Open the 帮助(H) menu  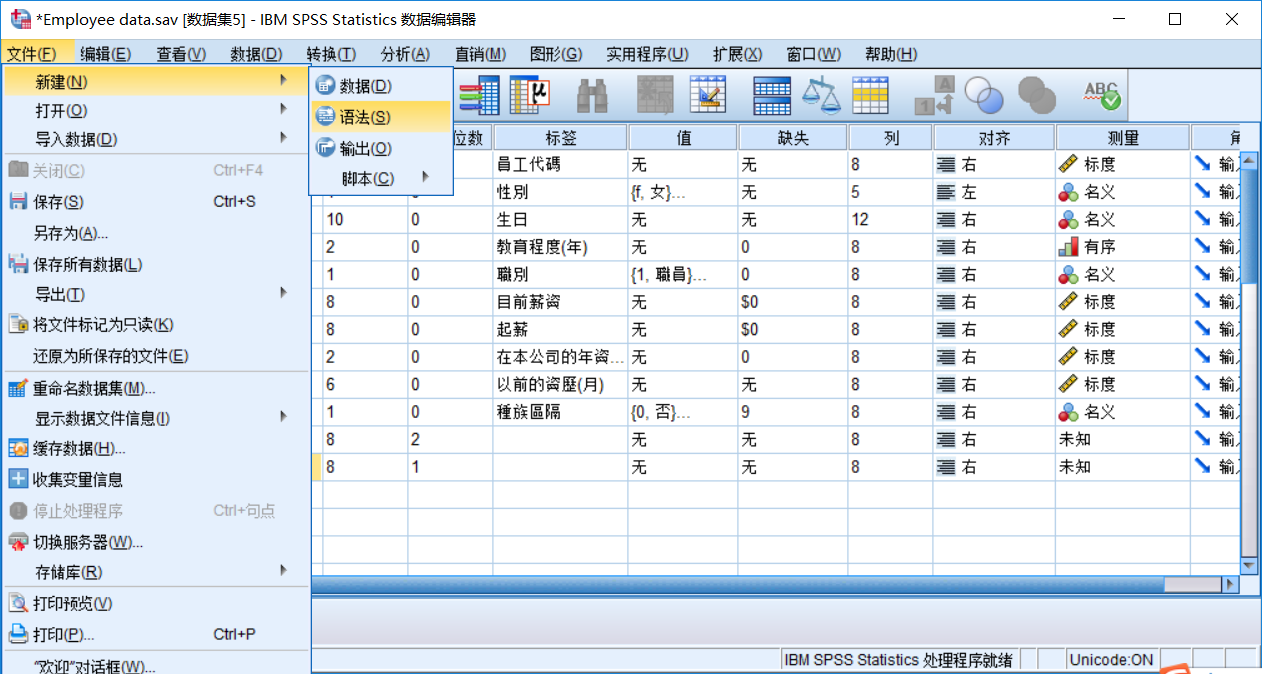click(x=891, y=54)
